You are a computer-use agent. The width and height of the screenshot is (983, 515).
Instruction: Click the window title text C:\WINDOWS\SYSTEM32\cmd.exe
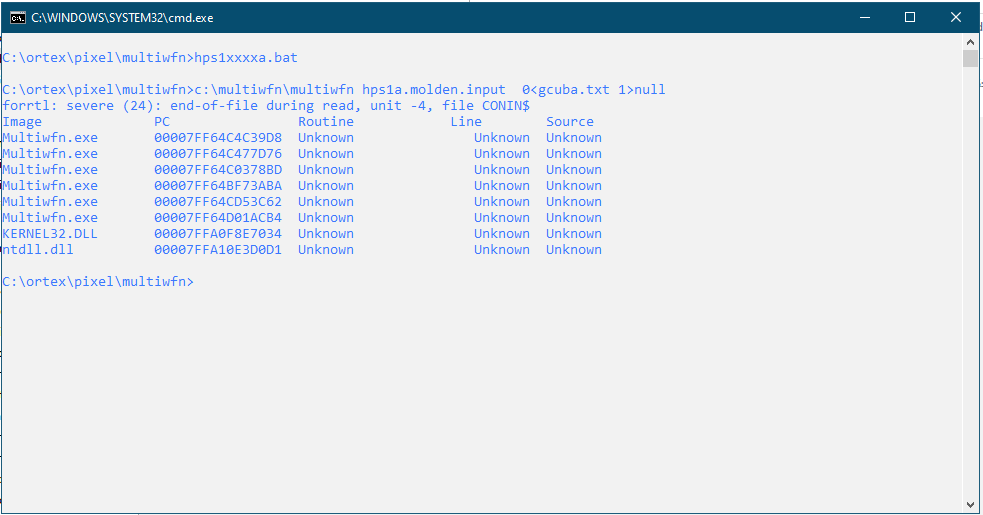coord(122,18)
